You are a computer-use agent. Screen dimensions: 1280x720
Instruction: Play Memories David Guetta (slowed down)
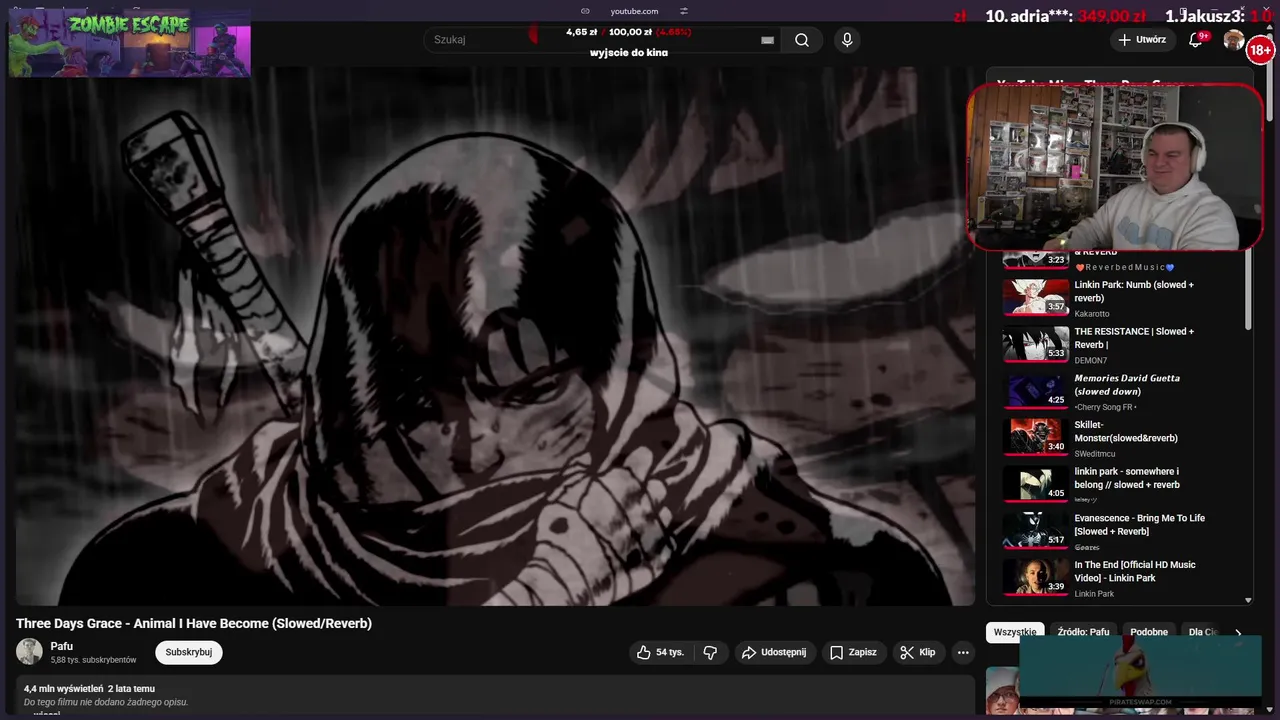[1127, 385]
